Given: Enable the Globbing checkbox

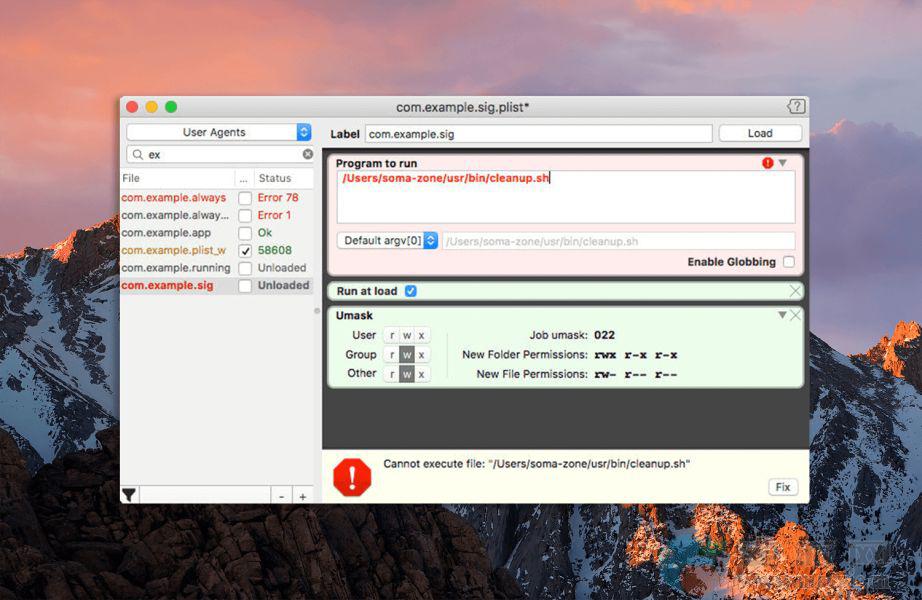Looking at the screenshot, I should [789, 262].
